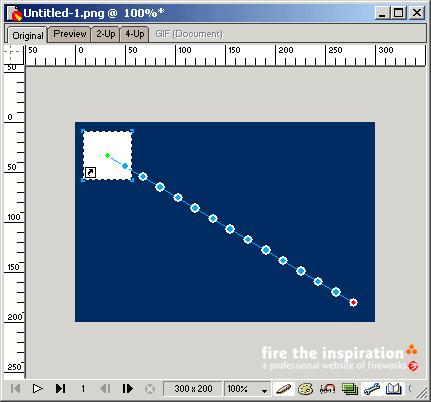
Task: Click the blue wrench icon
Action: [372, 389]
